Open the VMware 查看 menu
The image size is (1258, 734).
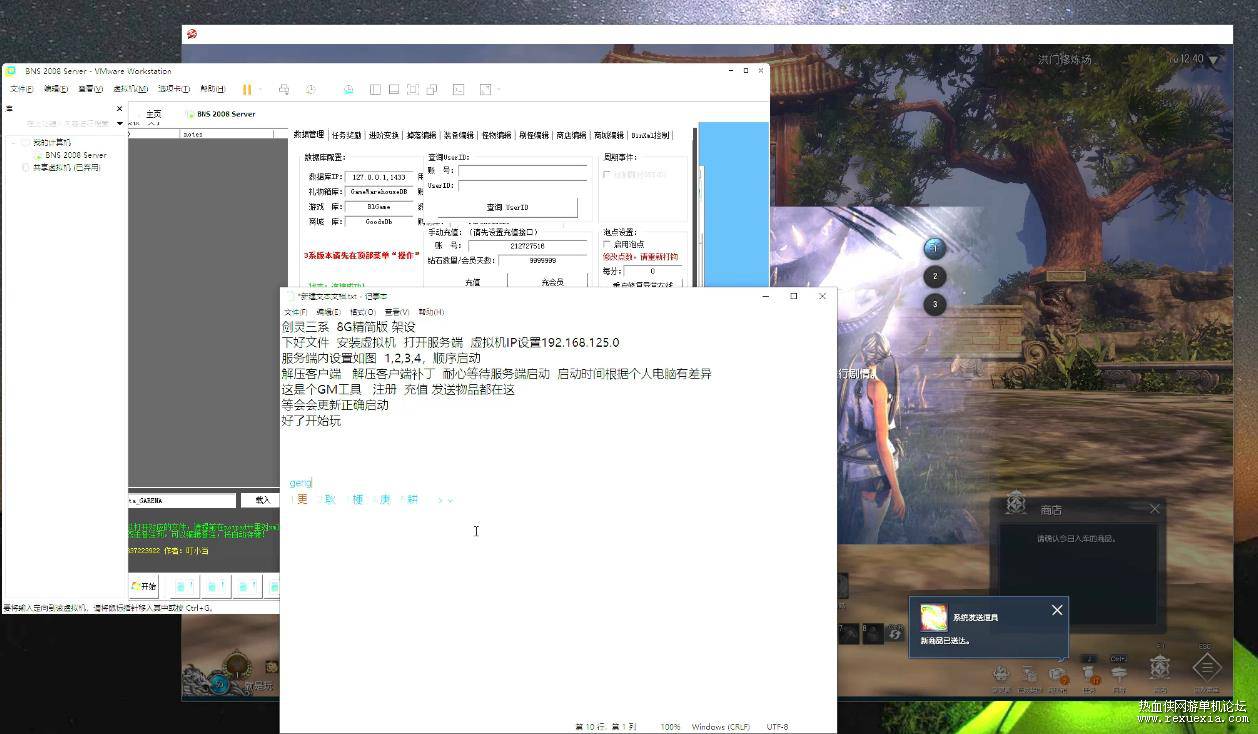90,89
